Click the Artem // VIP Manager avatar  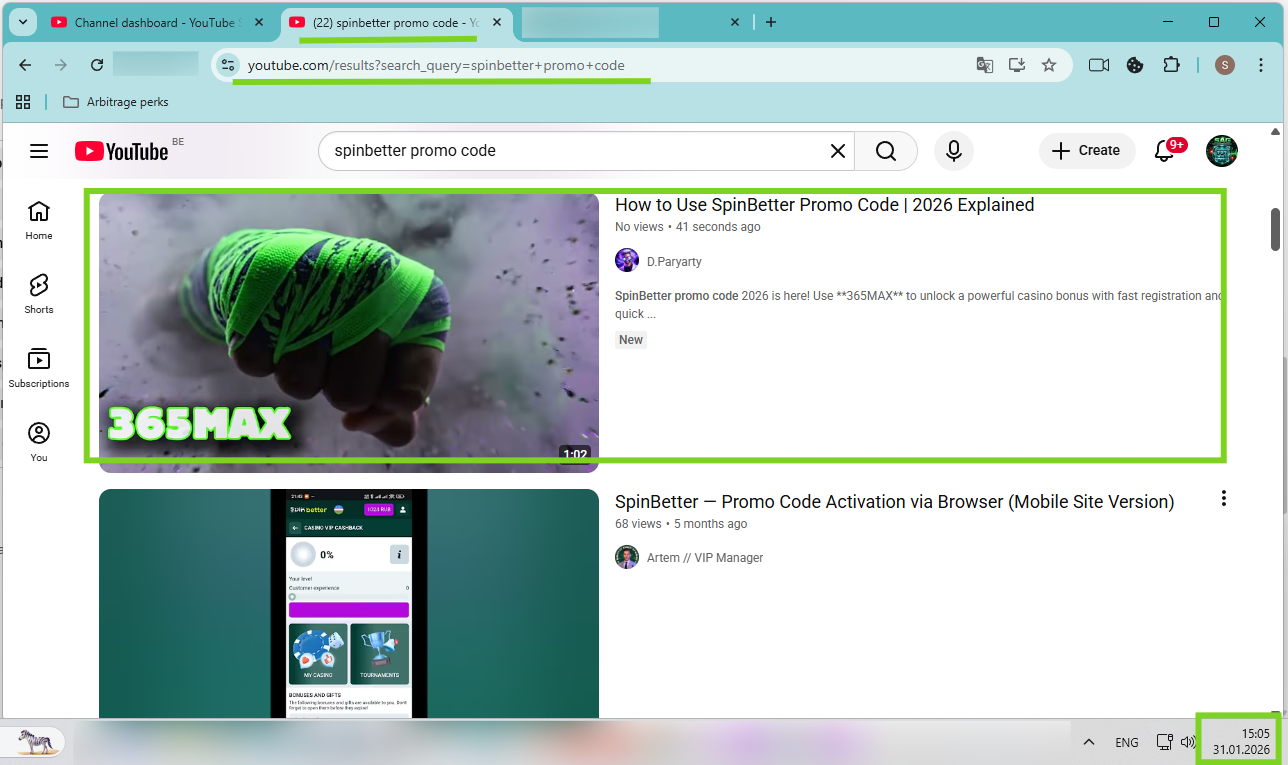pos(627,557)
